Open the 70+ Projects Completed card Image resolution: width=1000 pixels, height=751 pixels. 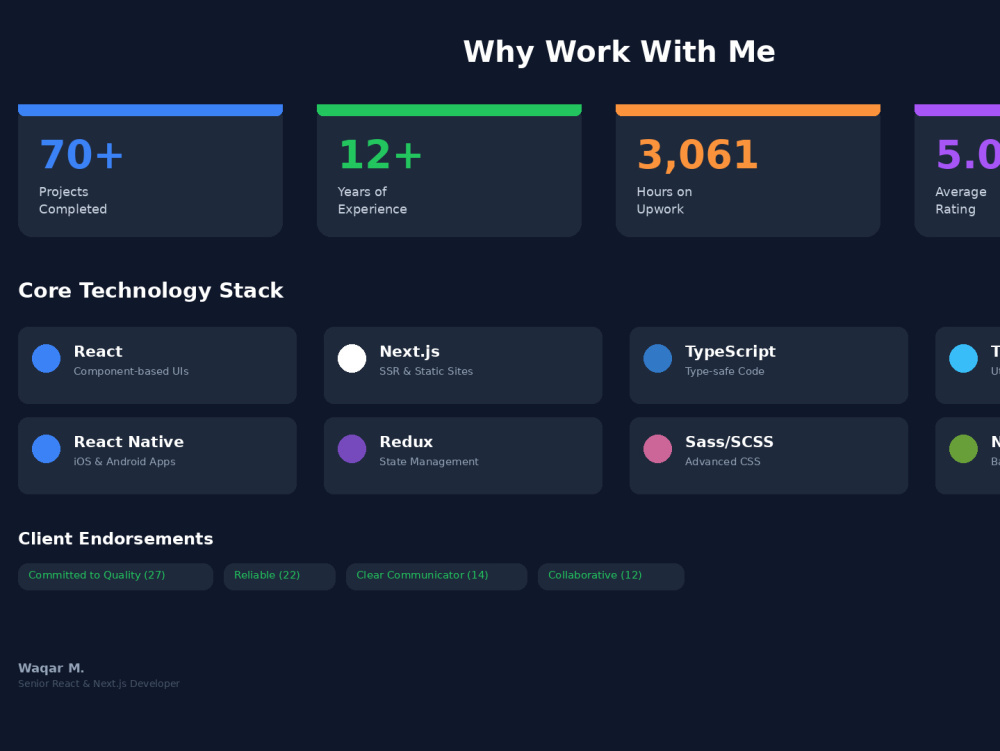tap(151, 170)
